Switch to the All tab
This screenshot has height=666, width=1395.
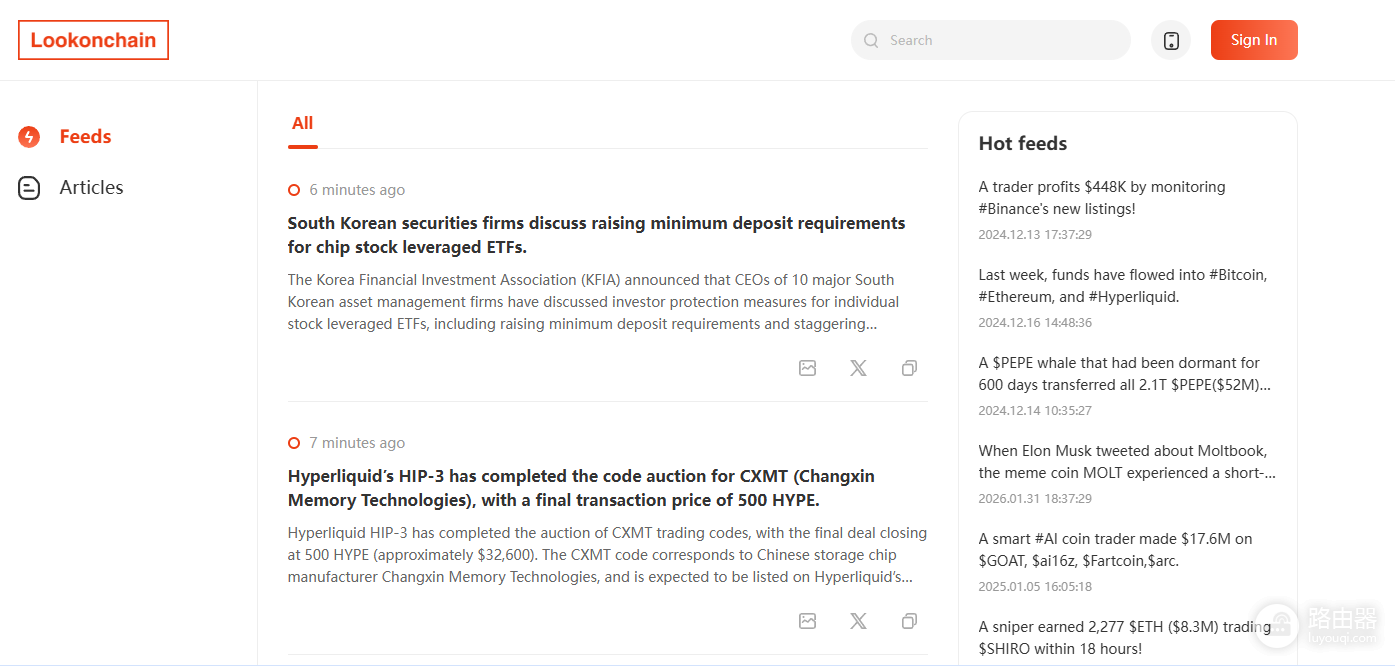pyautogui.click(x=302, y=124)
